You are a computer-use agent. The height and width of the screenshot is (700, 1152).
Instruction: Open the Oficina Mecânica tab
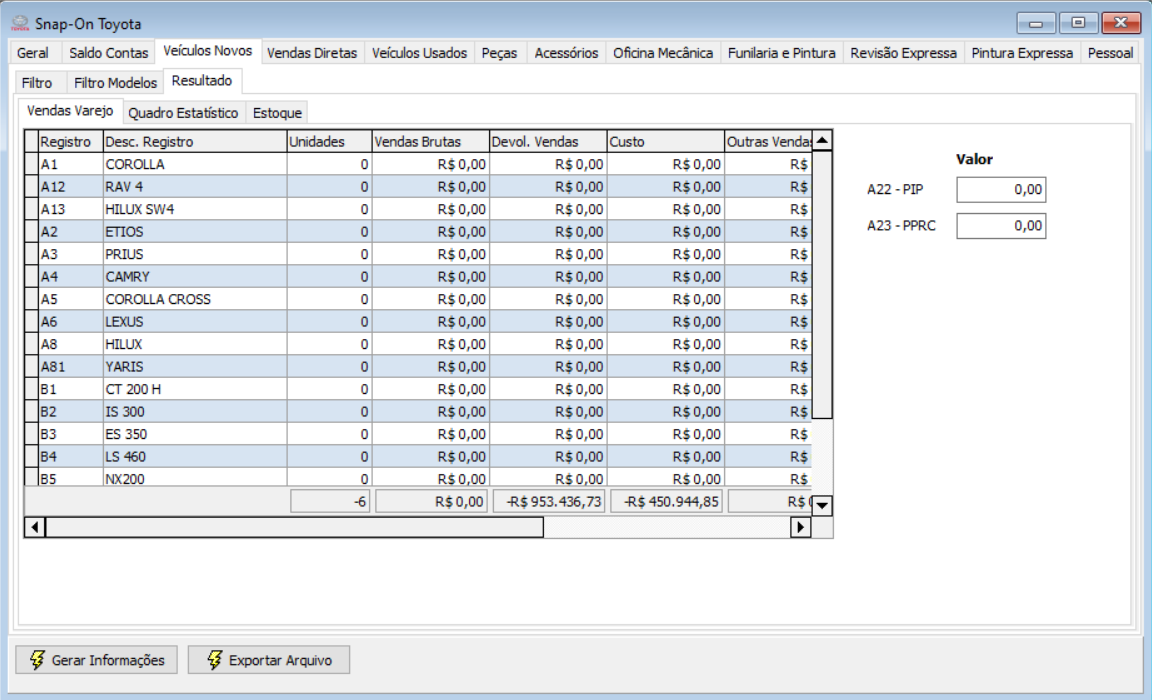(663, 53)
